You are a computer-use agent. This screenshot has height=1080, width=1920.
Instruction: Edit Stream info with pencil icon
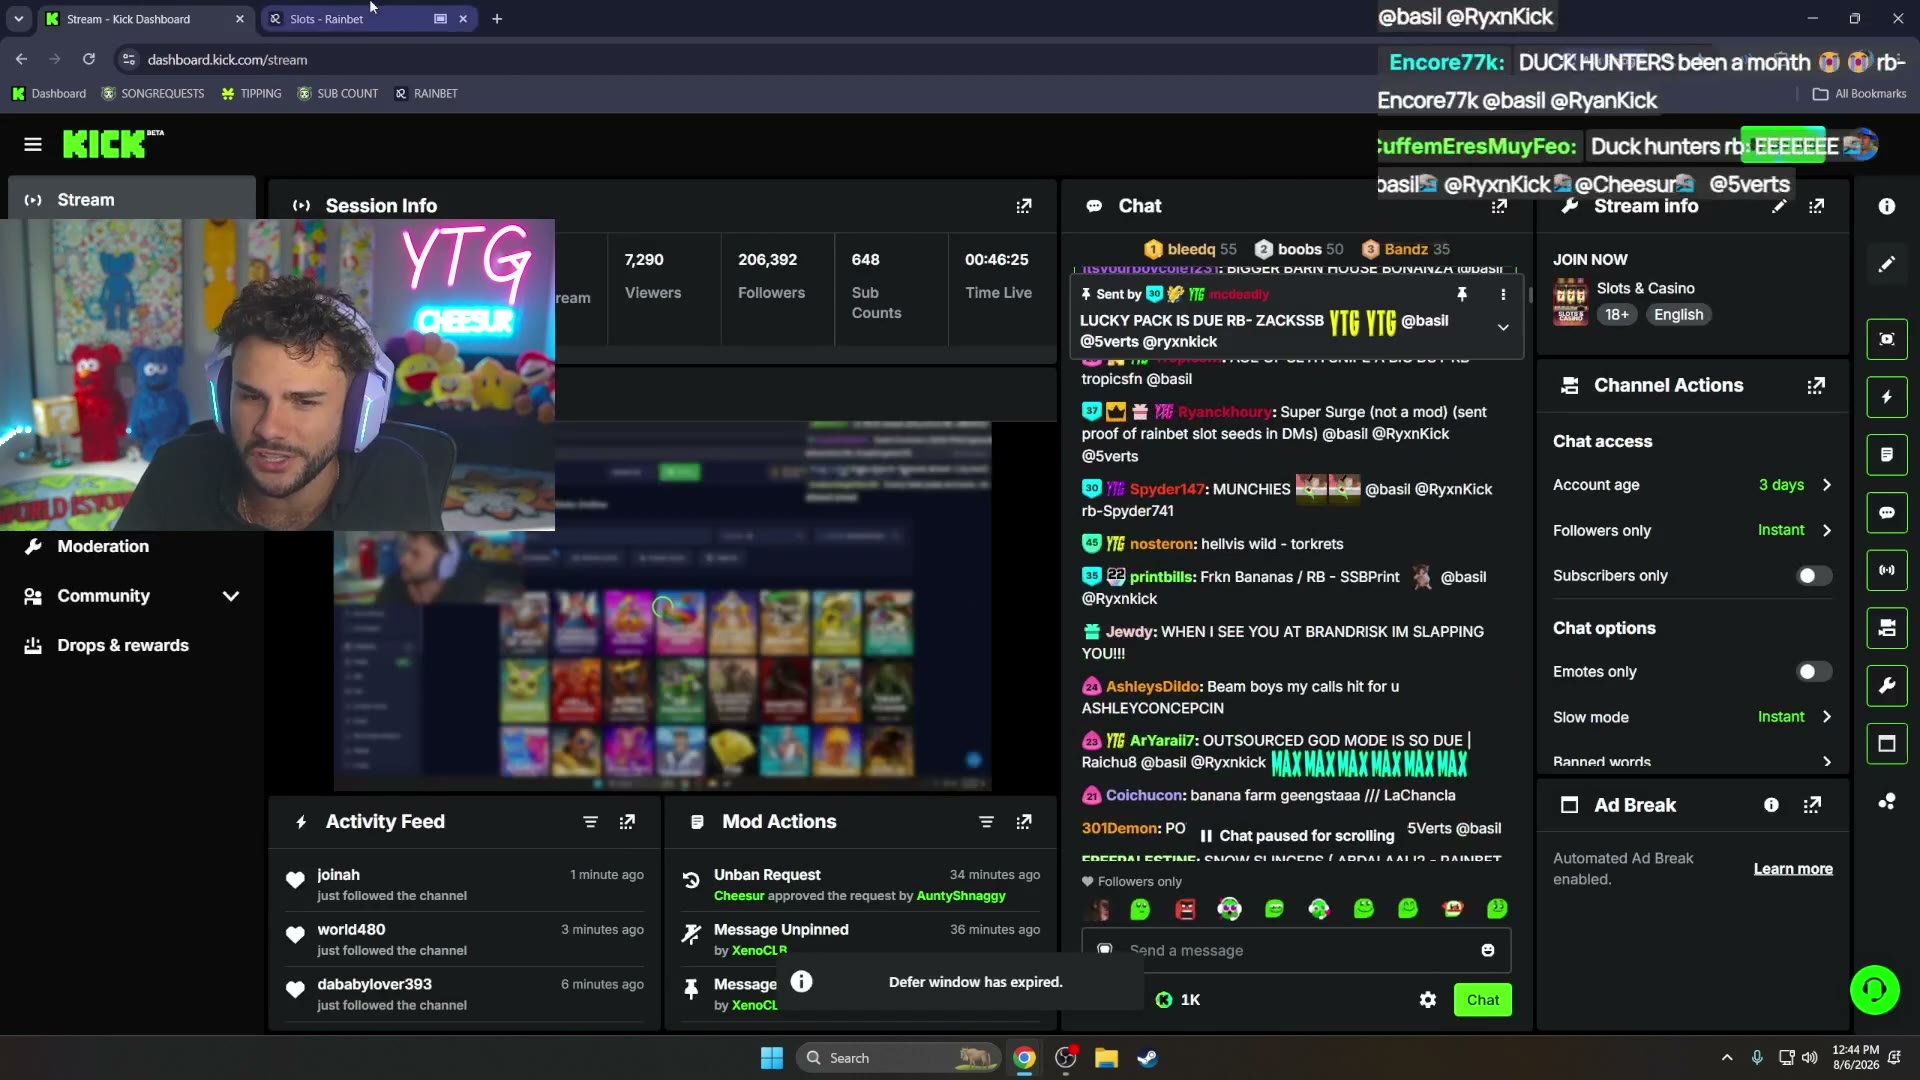pos(1779,206)
